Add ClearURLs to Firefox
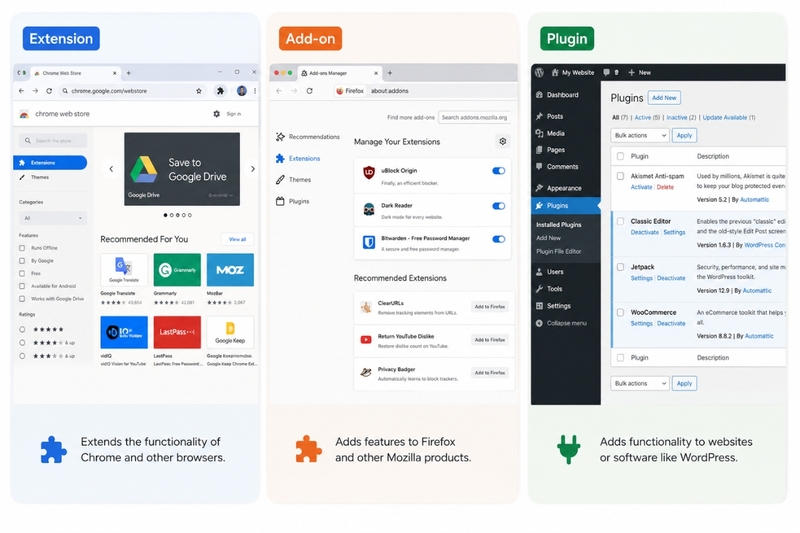This screenshot has width=800, height=533. tap(490, 307)
